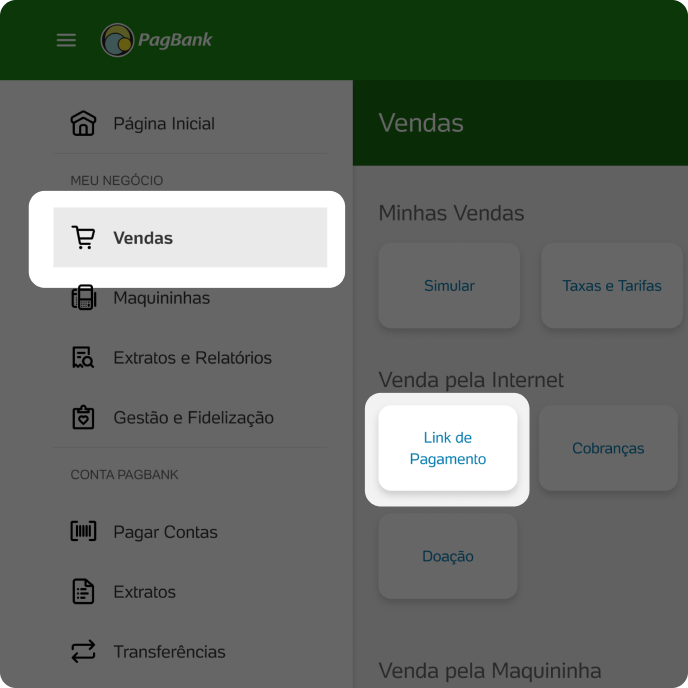Open Pagar Contas menu item

[190, 532]
